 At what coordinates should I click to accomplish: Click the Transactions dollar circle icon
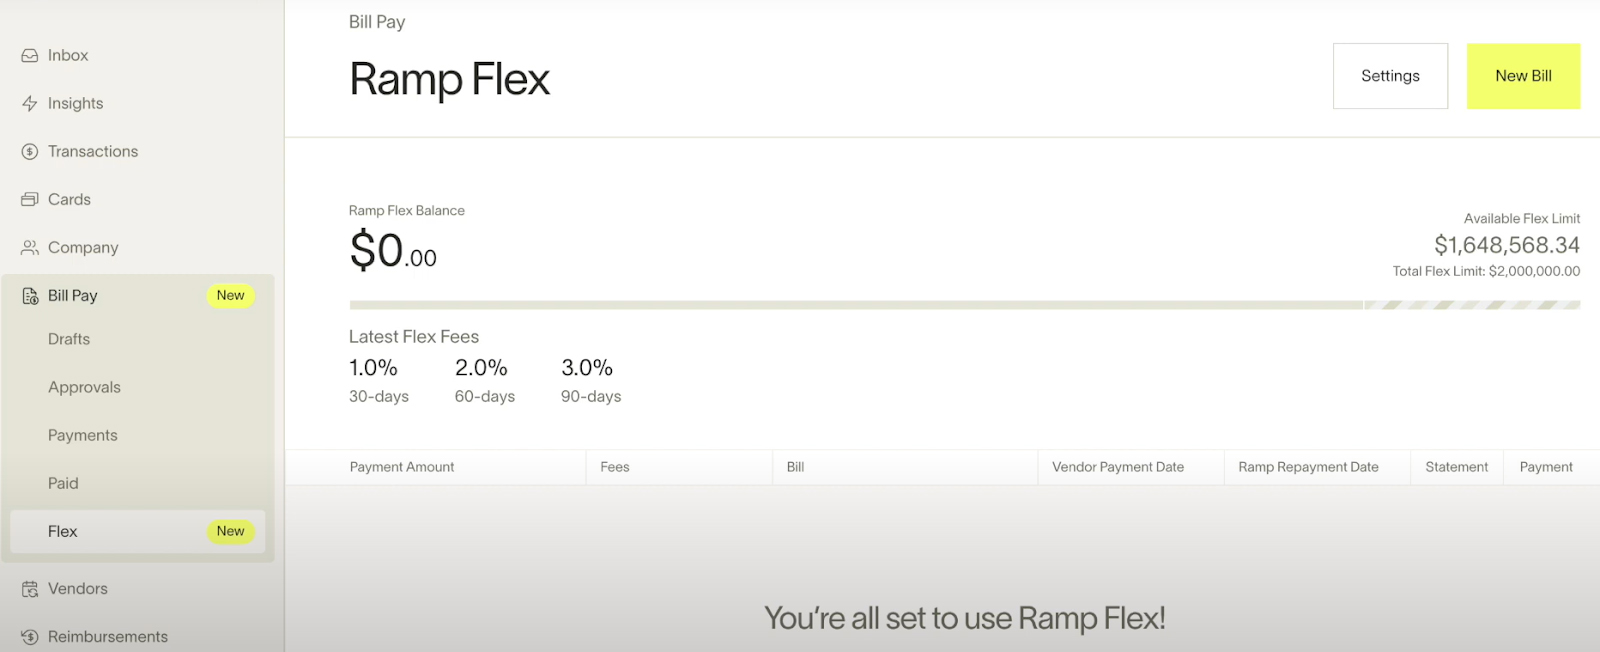click(30, 152)
